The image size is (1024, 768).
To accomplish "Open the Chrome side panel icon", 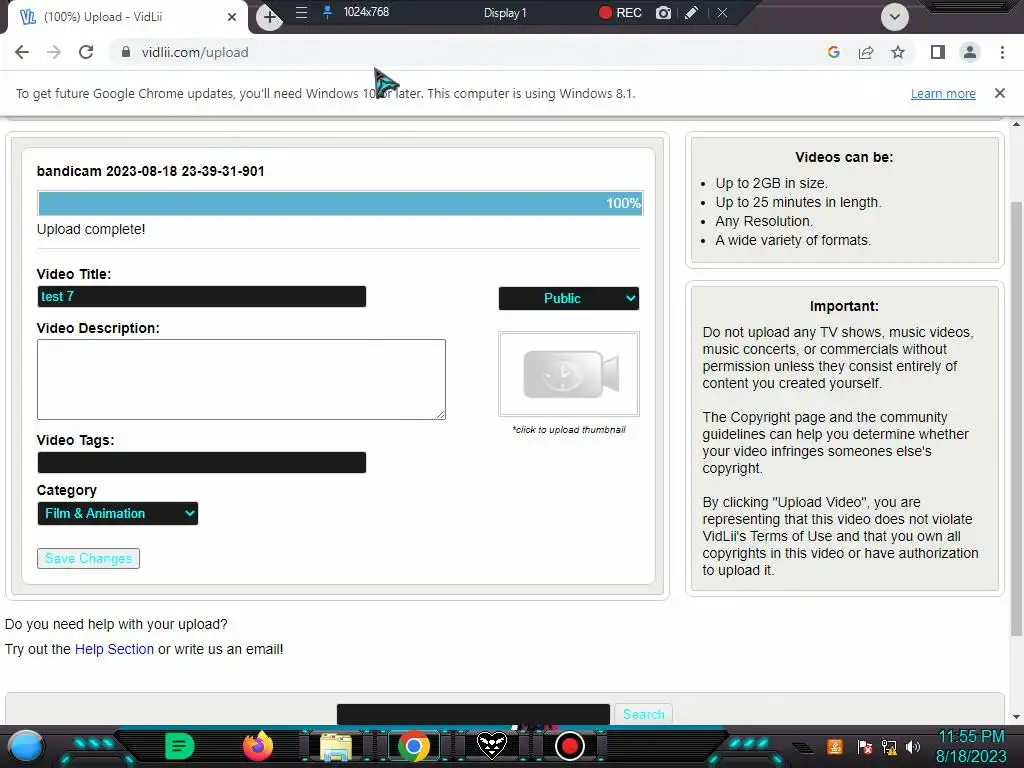I will (938, 52).
